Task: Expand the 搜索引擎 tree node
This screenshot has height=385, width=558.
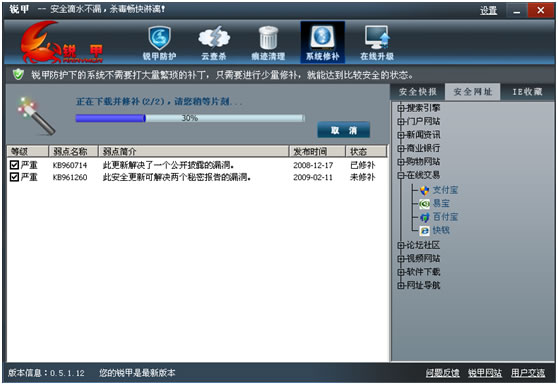Action: click(401, 108)
